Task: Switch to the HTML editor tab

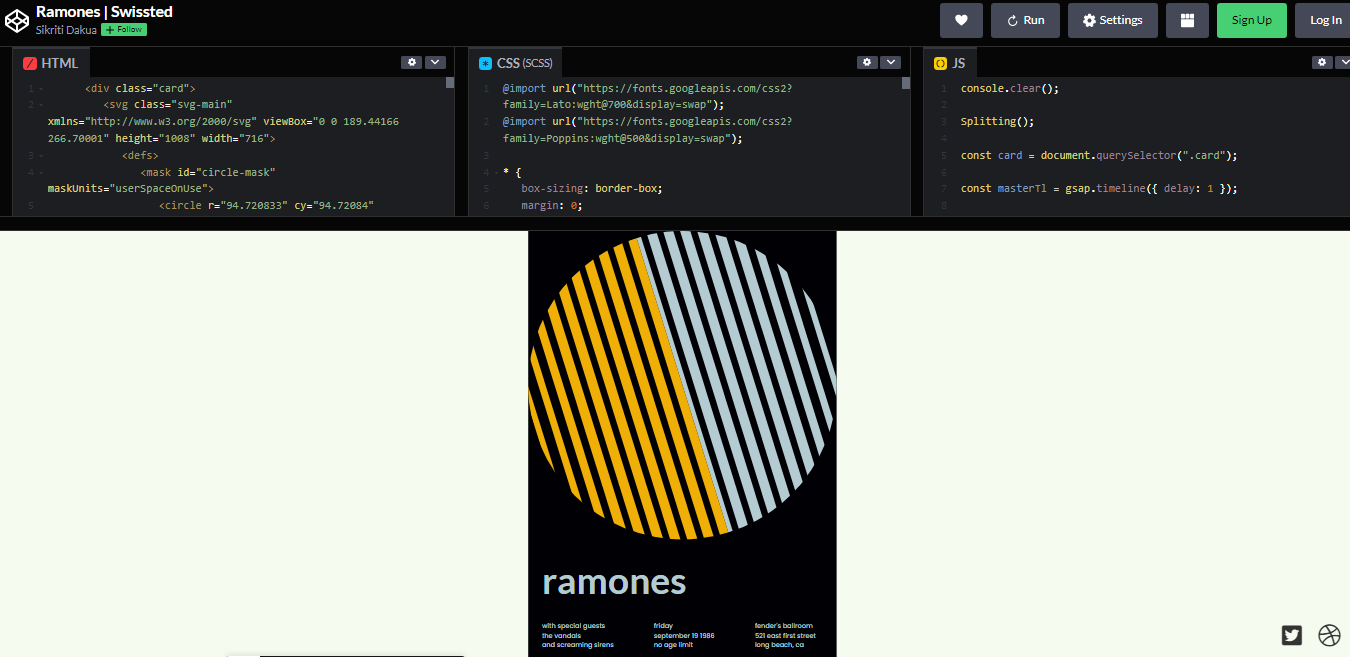Action: coord(50,62)
